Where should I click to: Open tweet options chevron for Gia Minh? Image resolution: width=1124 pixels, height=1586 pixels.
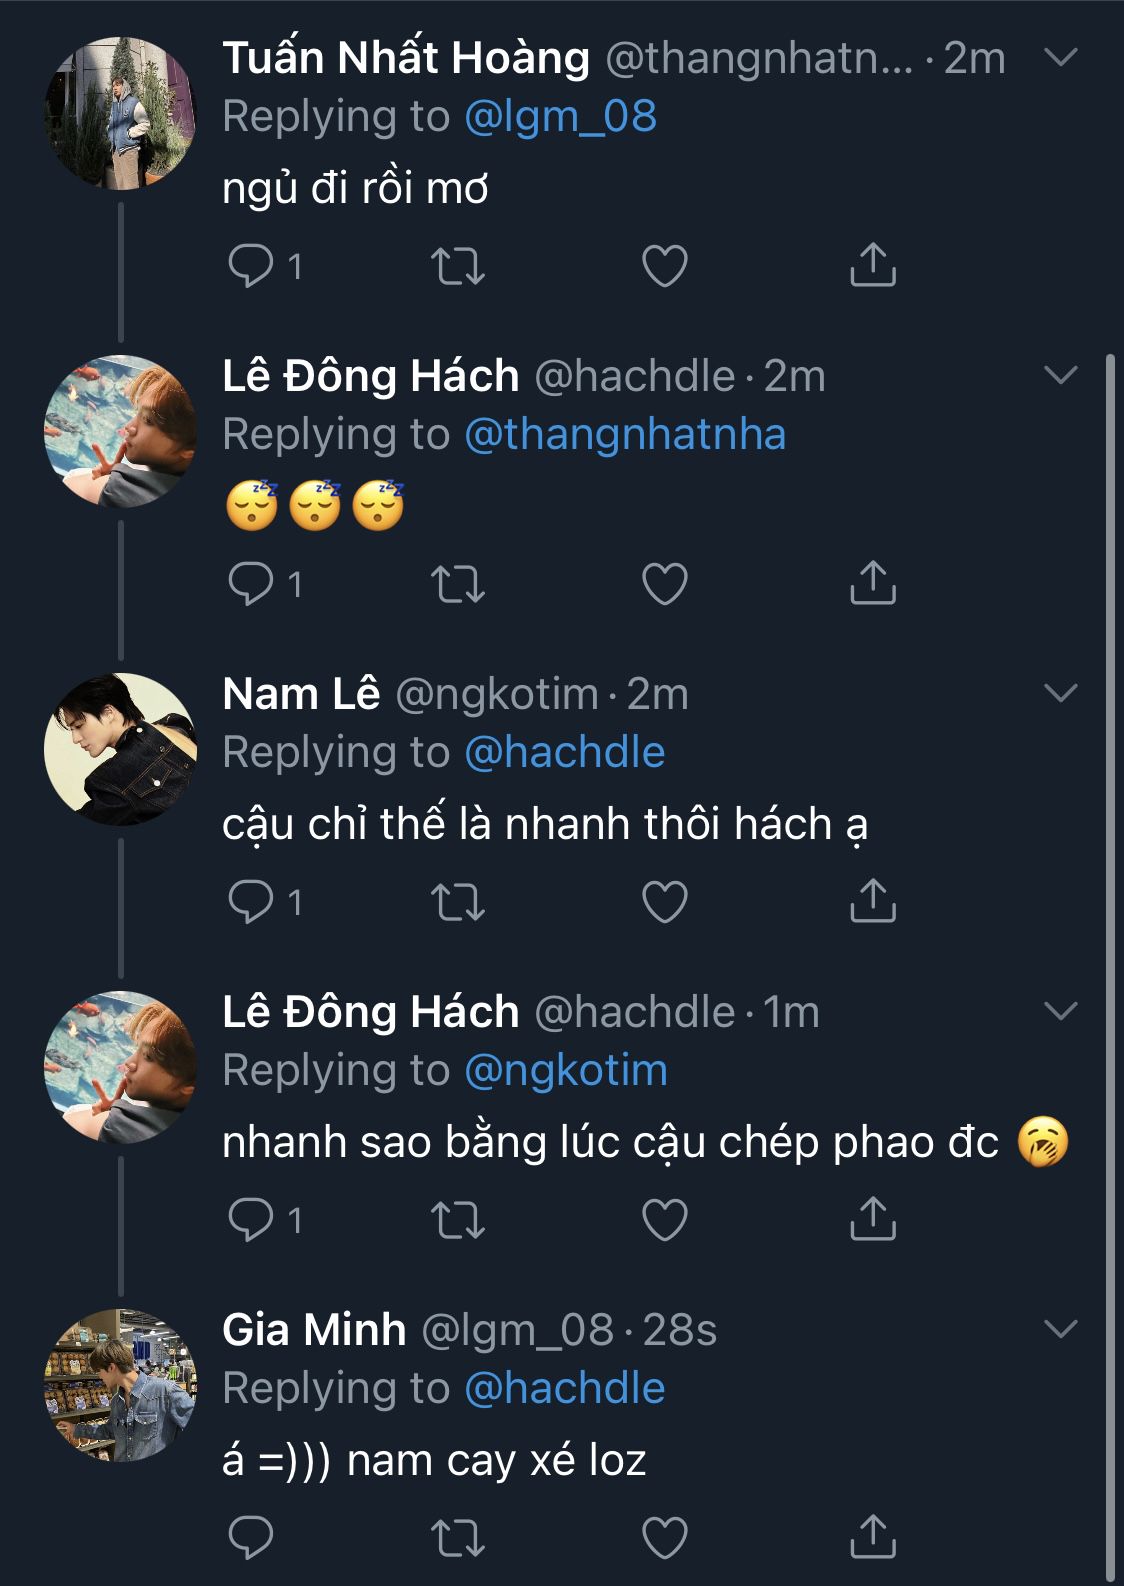point(1060,1329)
